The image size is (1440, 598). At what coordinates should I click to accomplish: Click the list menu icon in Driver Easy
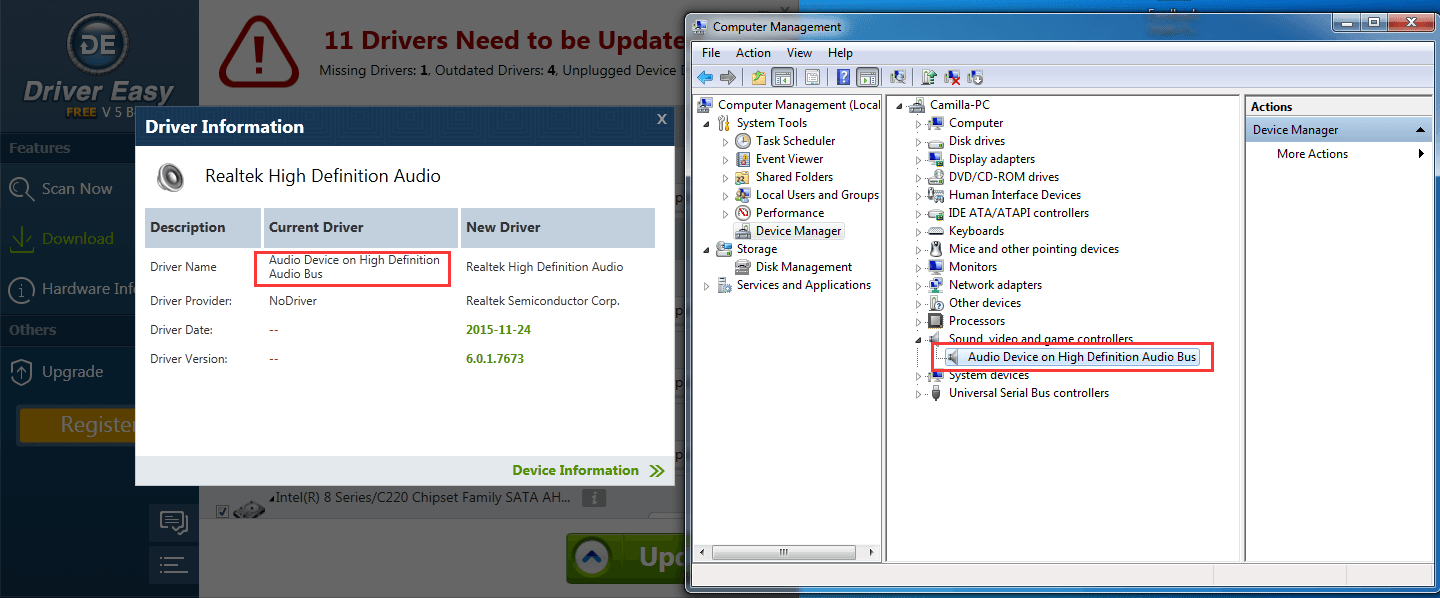click(174, 565)
